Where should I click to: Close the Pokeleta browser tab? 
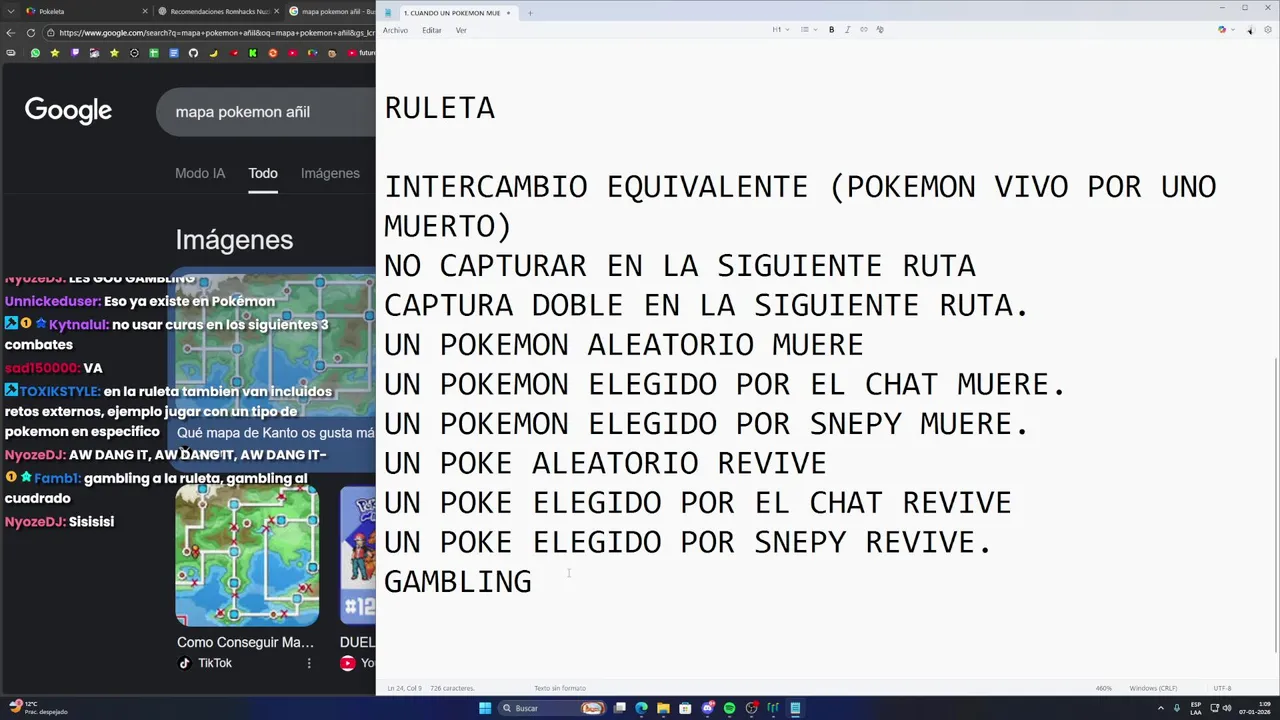144,12
